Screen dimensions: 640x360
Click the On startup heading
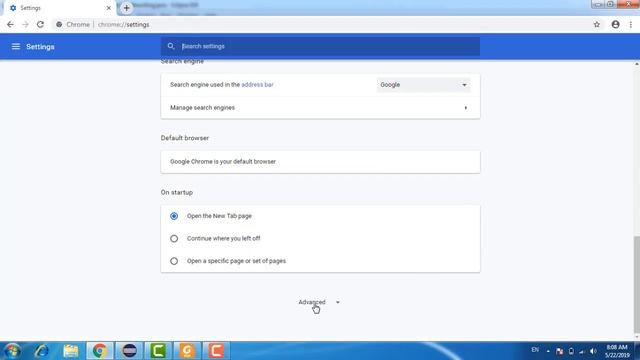coord(177,192)
